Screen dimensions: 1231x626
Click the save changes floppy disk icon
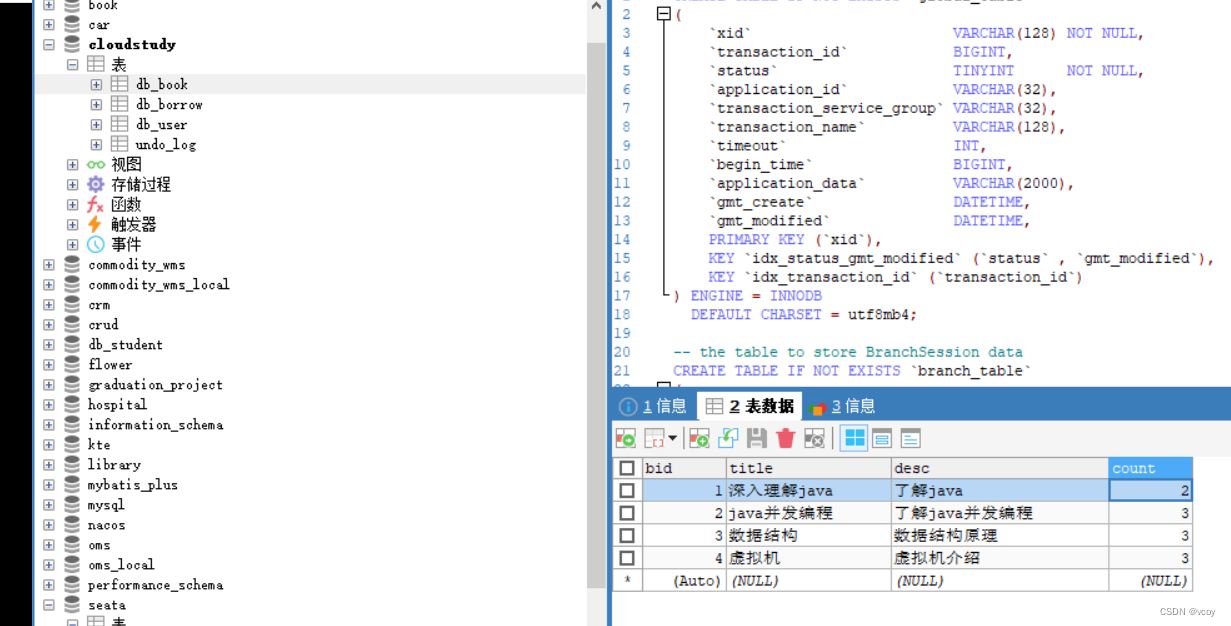[757, 438]
